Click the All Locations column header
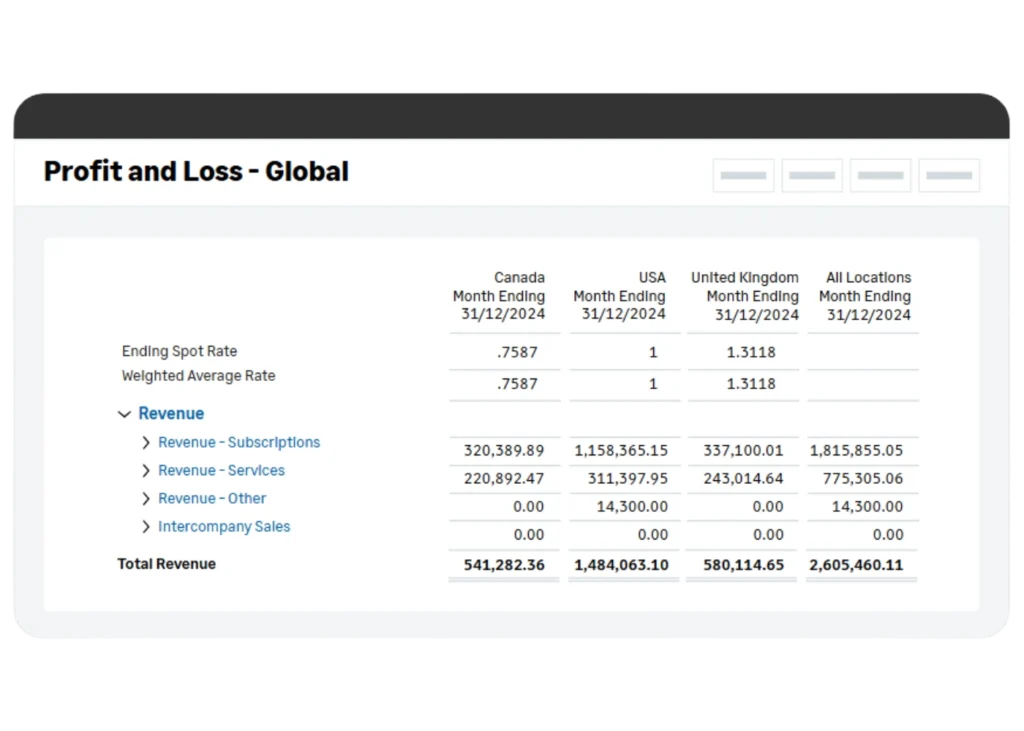Viewport: 1024px width, 731px height. pos(865,296)
